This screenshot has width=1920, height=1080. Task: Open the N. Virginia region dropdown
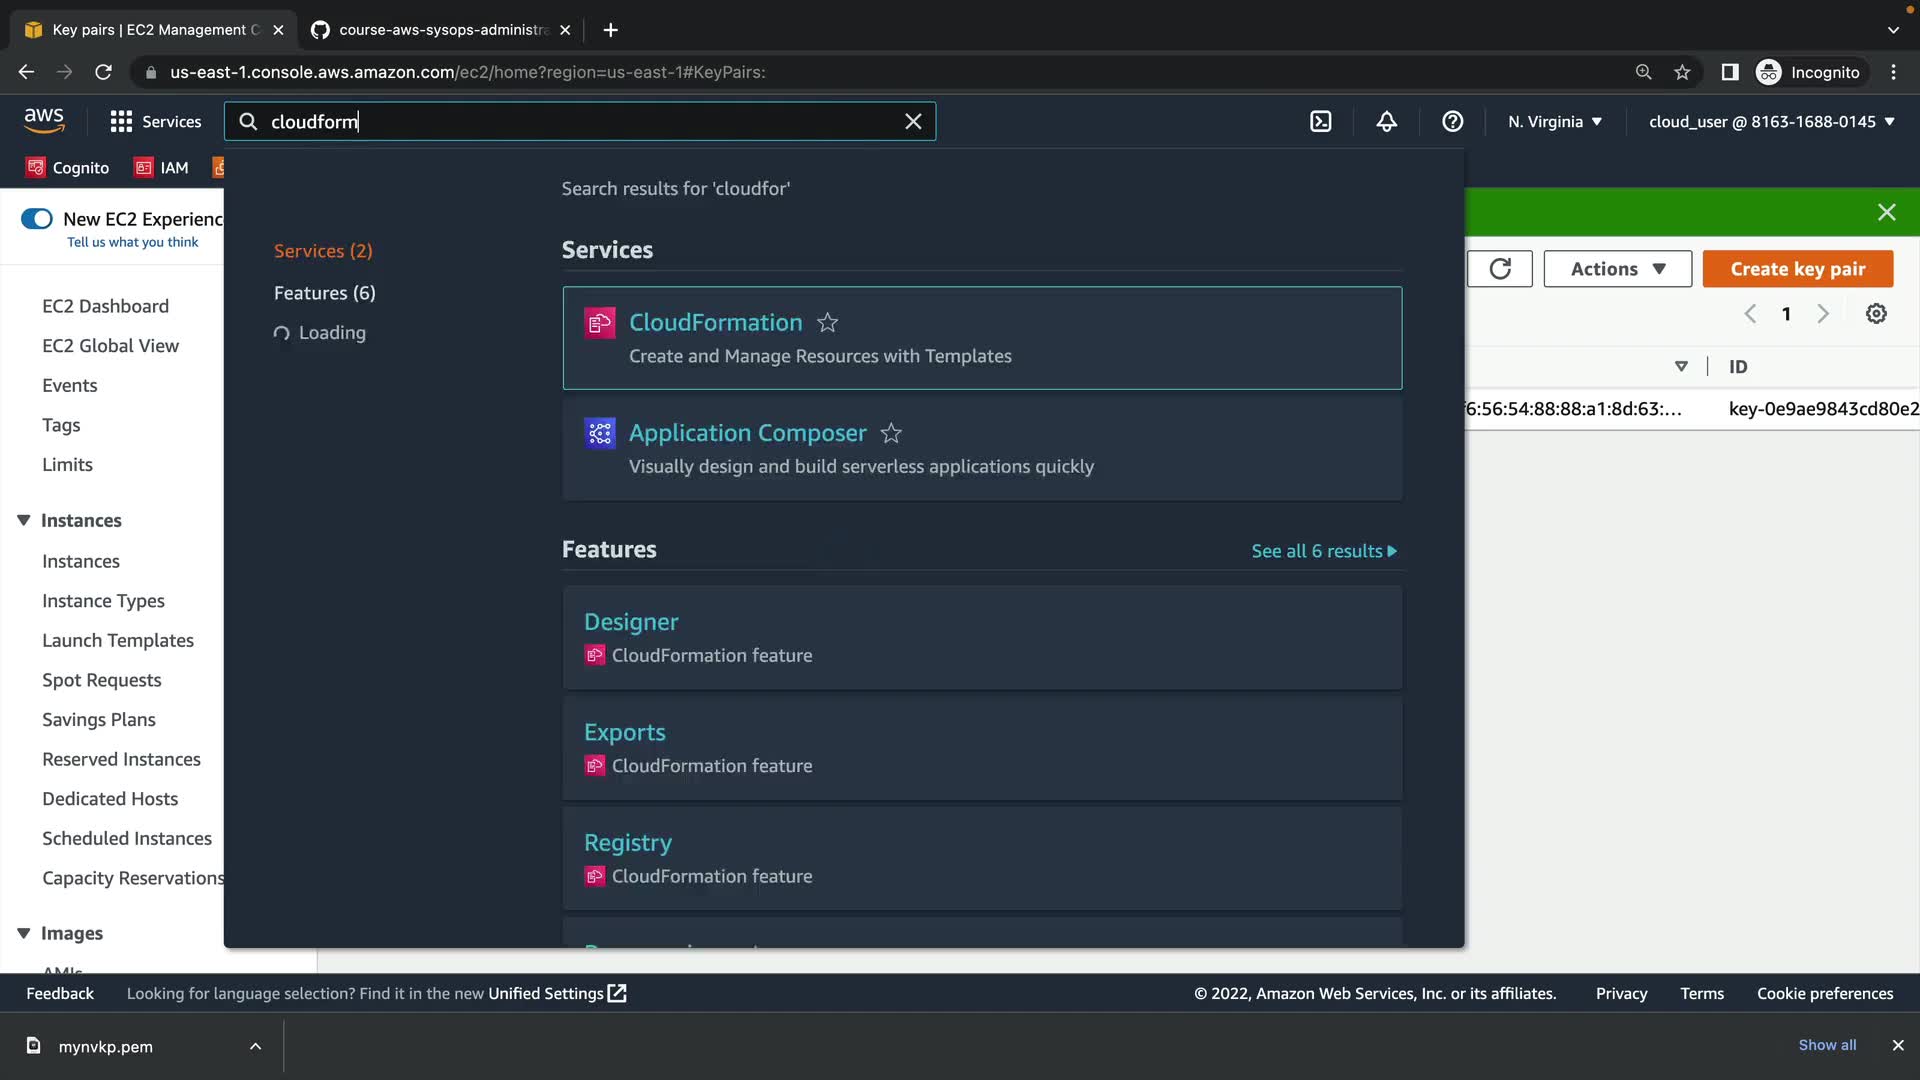[1554, 121]
